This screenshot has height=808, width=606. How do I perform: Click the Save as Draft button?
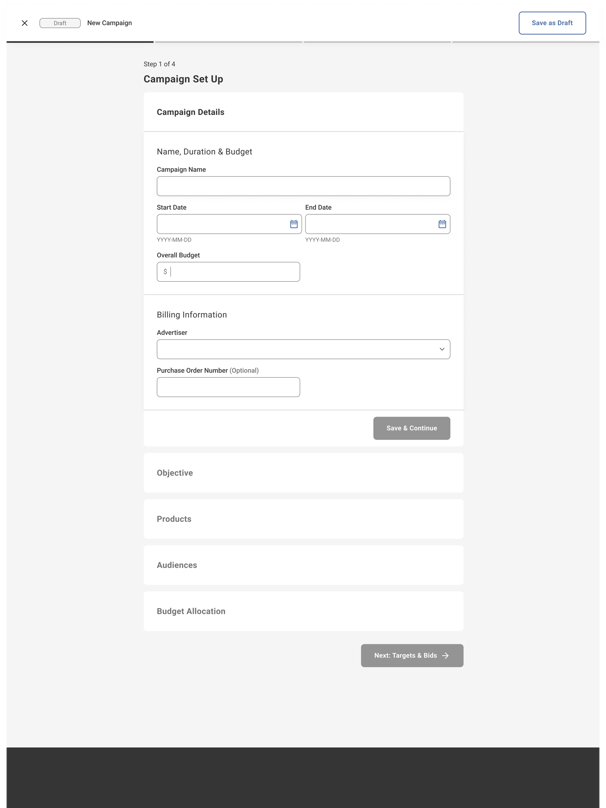click(552, 23)
